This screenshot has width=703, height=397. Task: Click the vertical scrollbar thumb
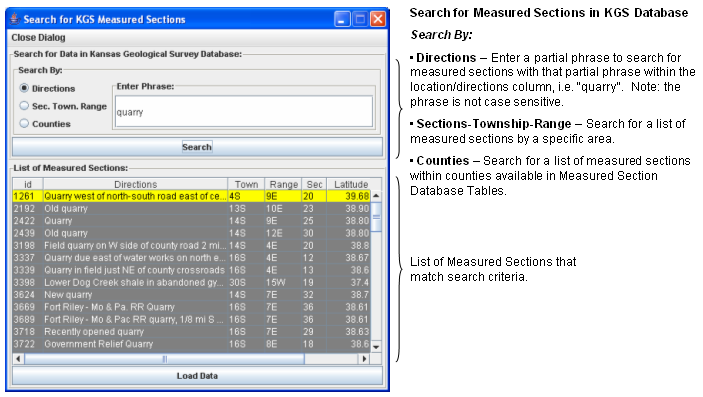[376, 217]
